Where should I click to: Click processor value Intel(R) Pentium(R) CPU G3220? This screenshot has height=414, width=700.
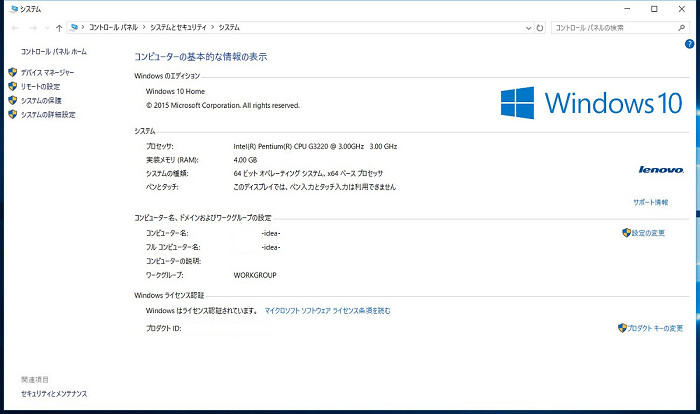pos(315,146)
